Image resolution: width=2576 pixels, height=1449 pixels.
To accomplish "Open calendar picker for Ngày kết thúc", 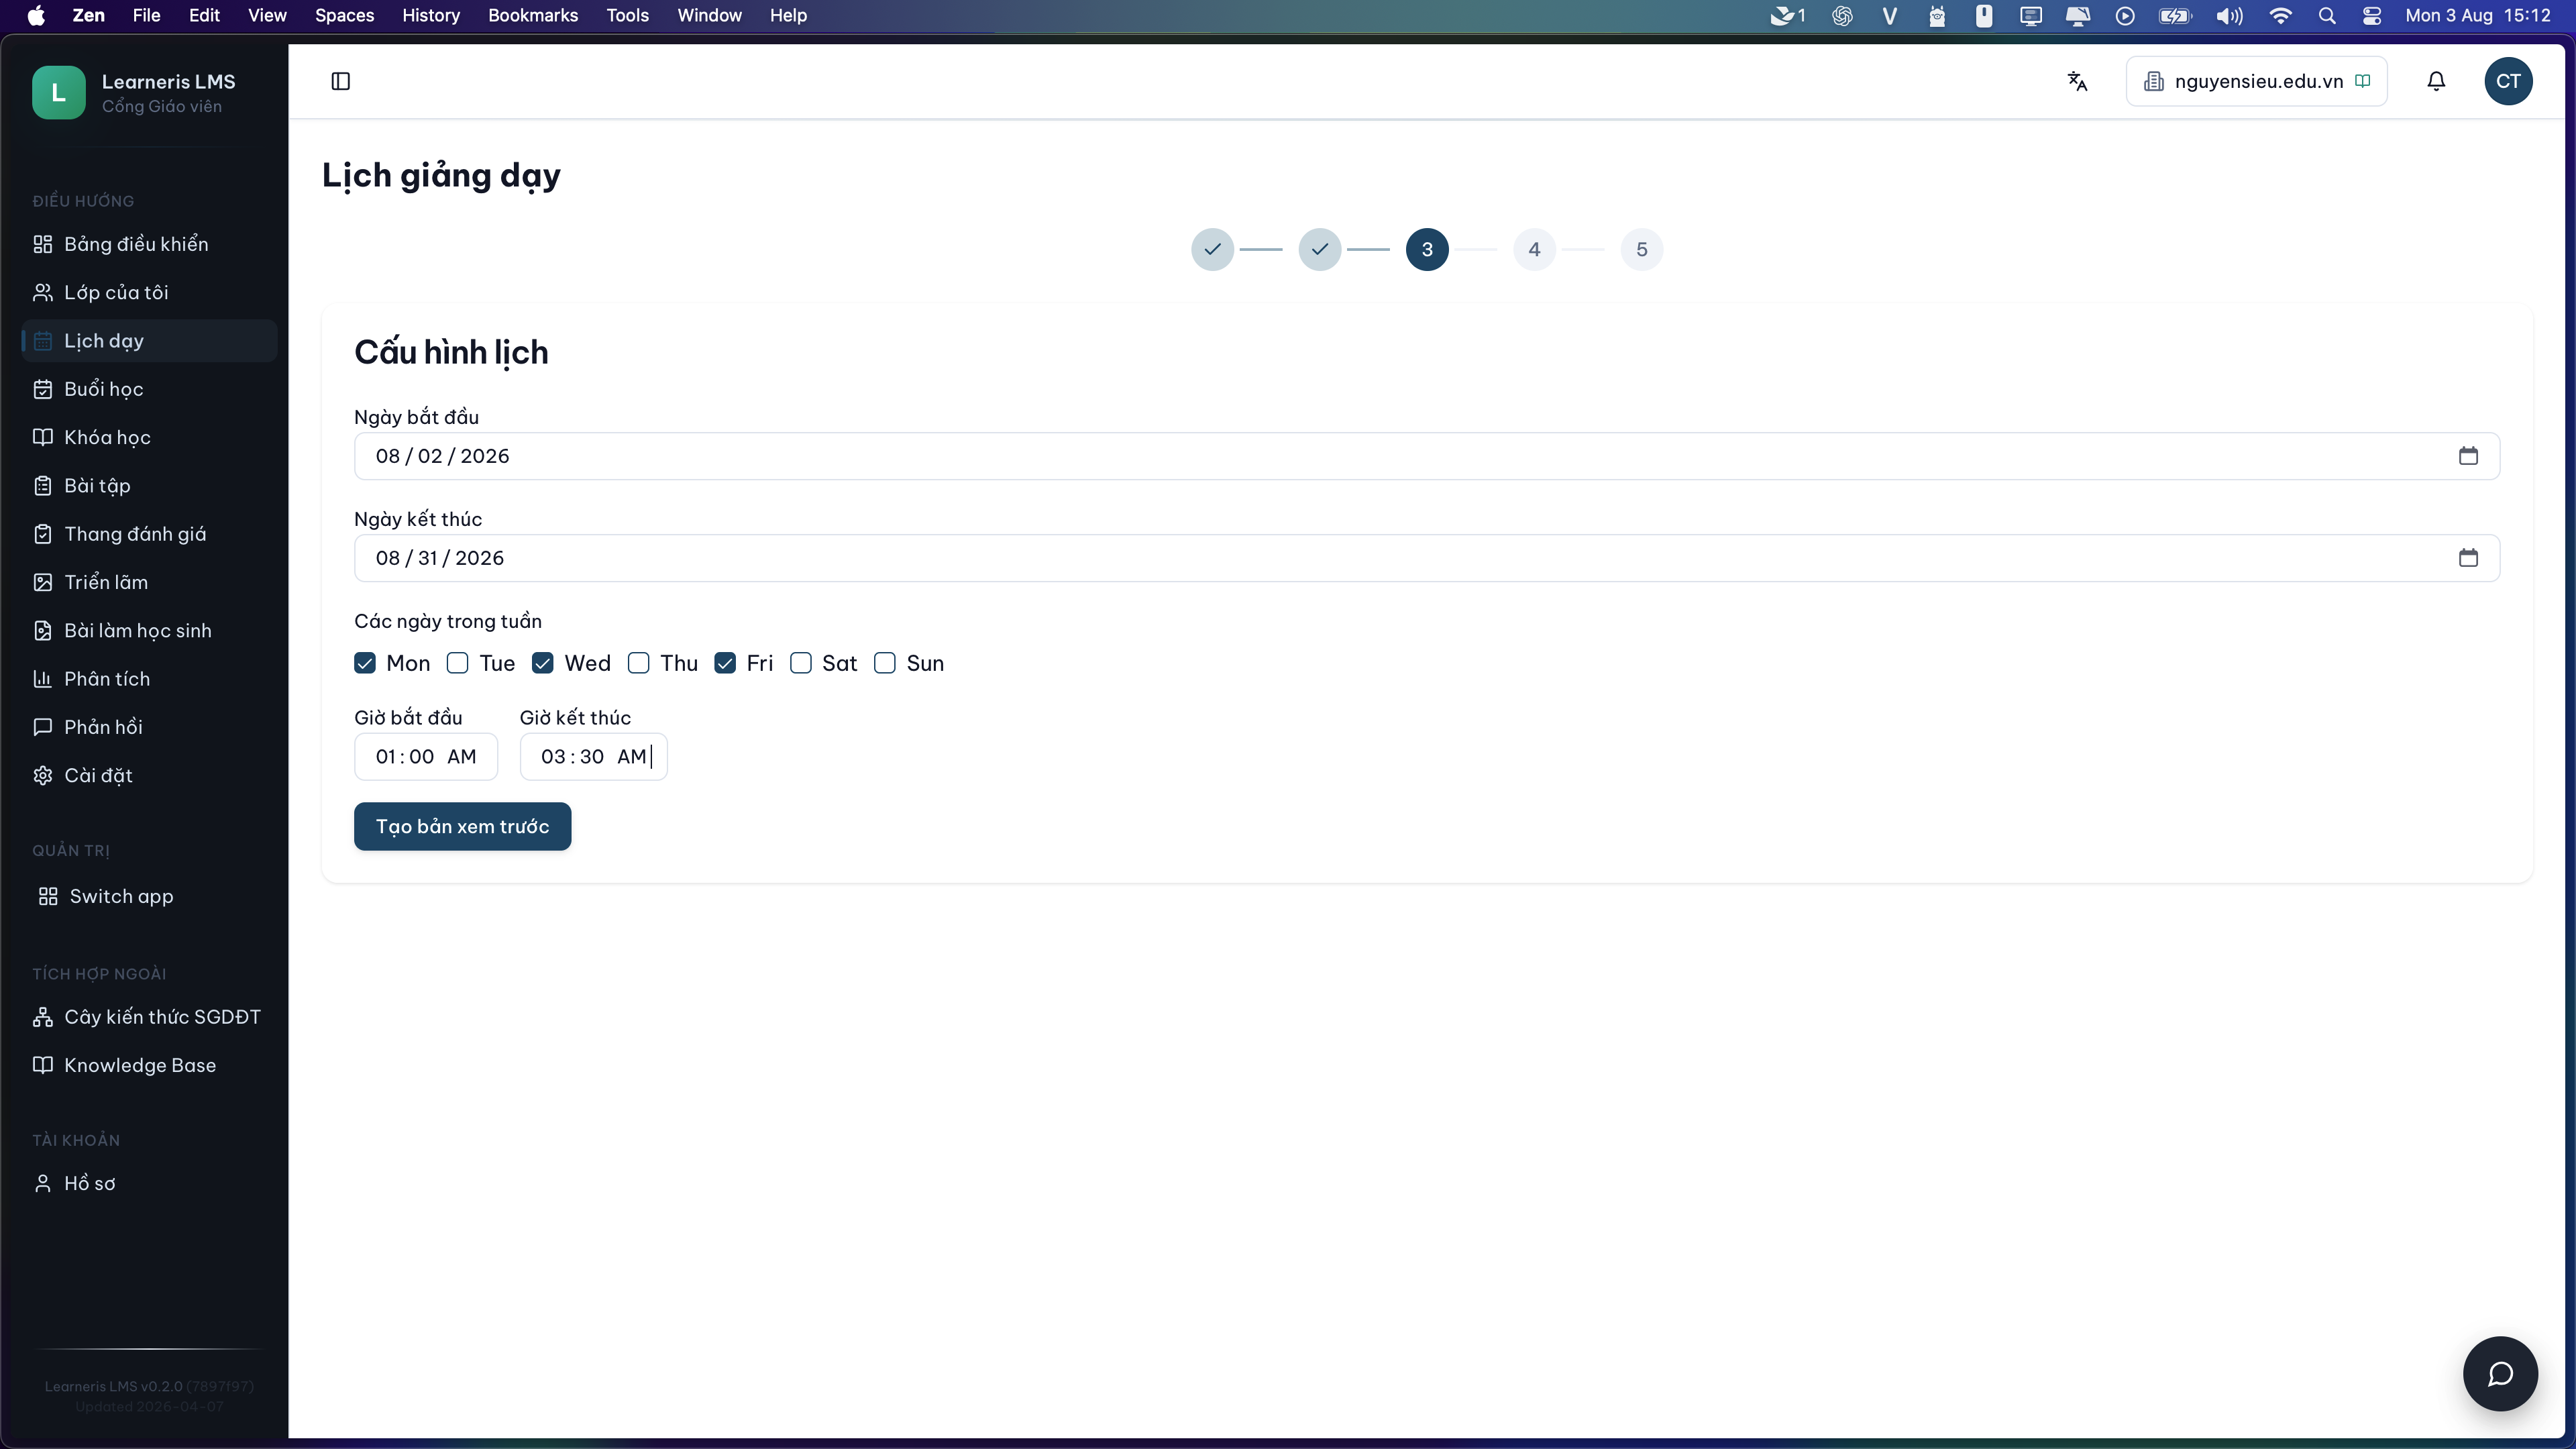I will [2468, 558].
